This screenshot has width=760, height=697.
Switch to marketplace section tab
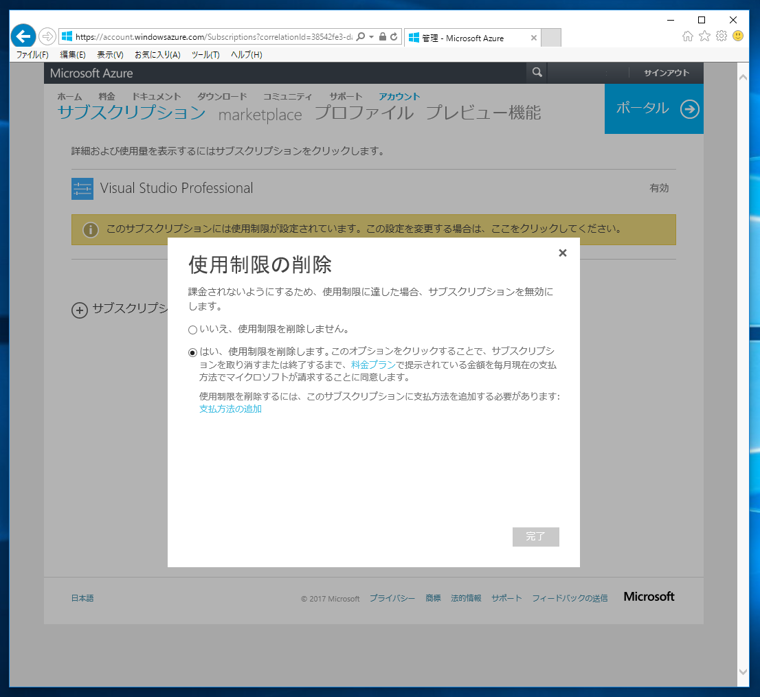click(260, 115)
